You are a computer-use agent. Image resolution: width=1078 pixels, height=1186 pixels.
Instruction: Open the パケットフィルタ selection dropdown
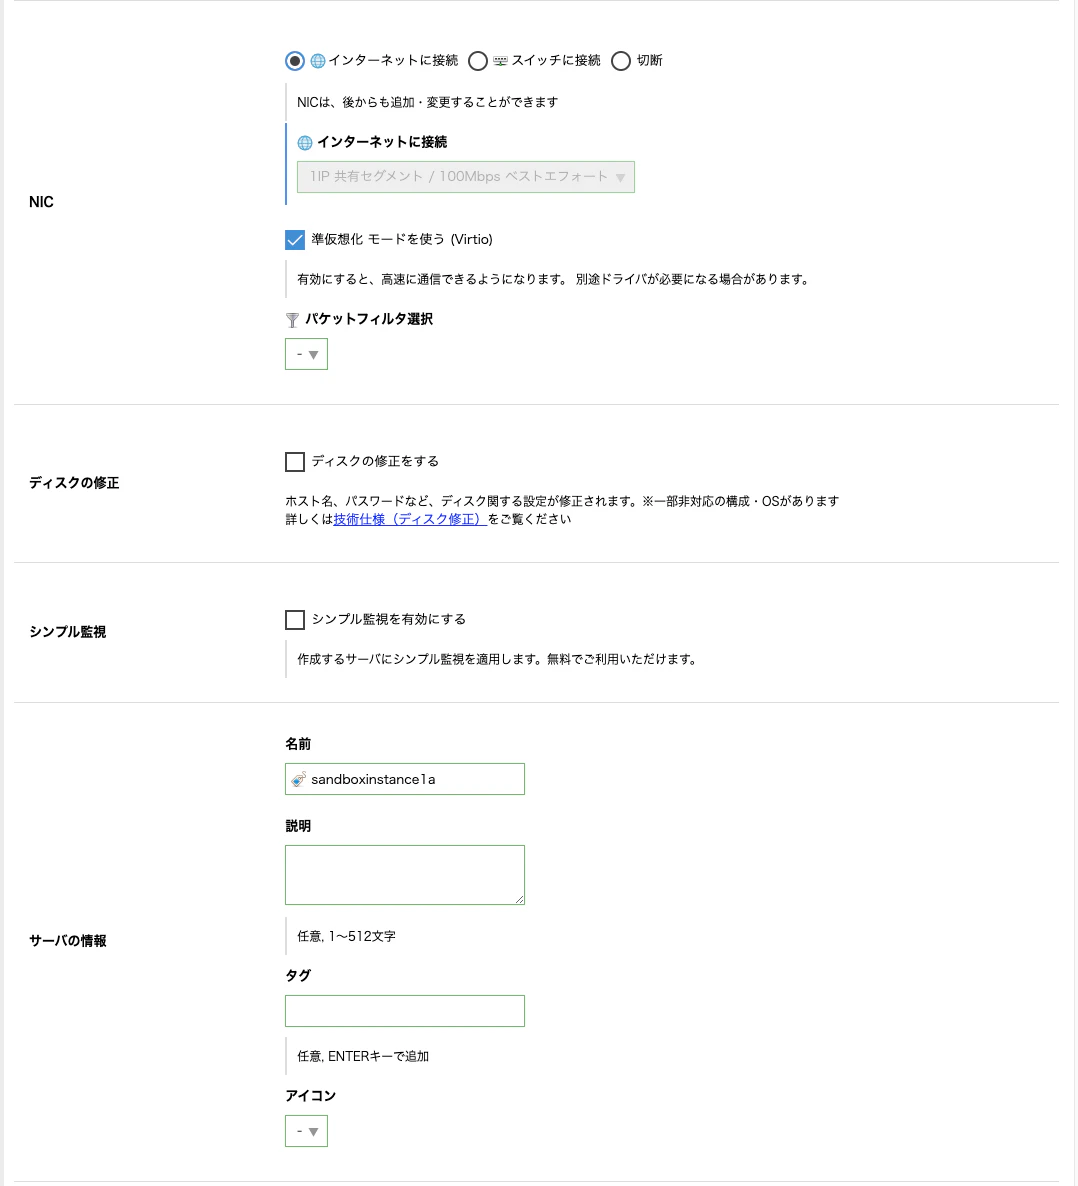[306, 353]
